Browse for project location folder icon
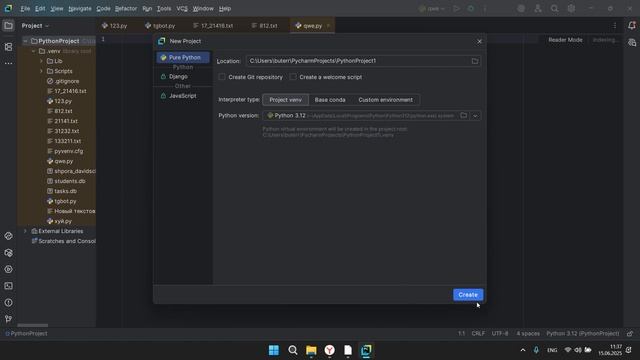 coord(475,61)
